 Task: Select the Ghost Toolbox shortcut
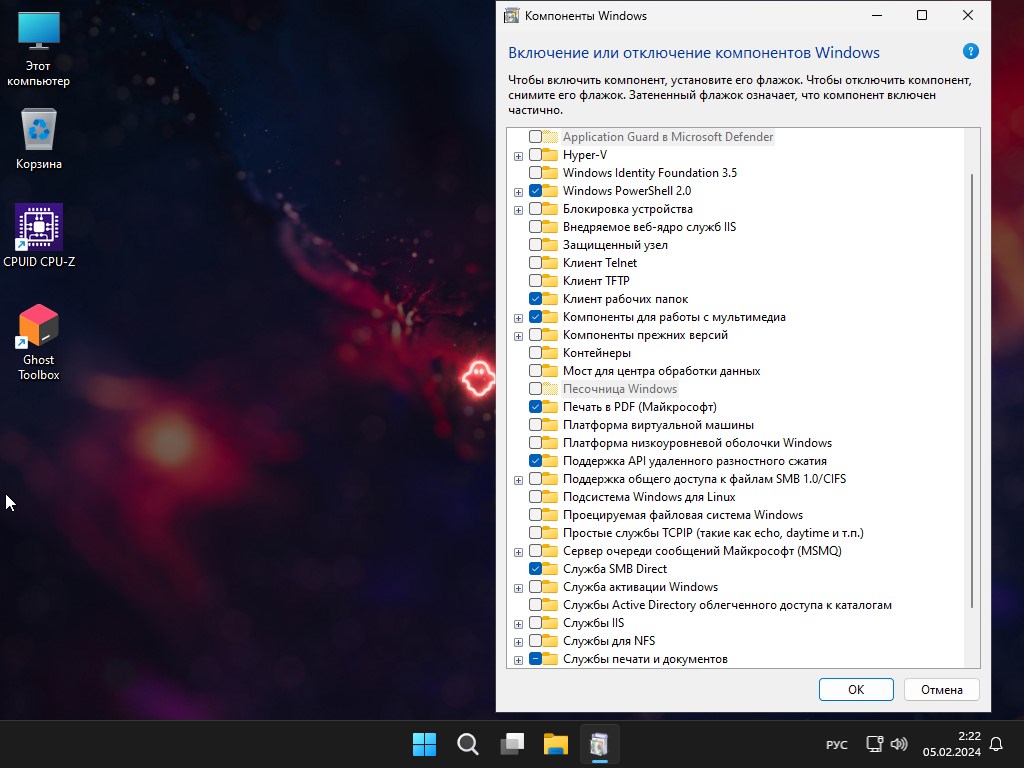[39, 342]
